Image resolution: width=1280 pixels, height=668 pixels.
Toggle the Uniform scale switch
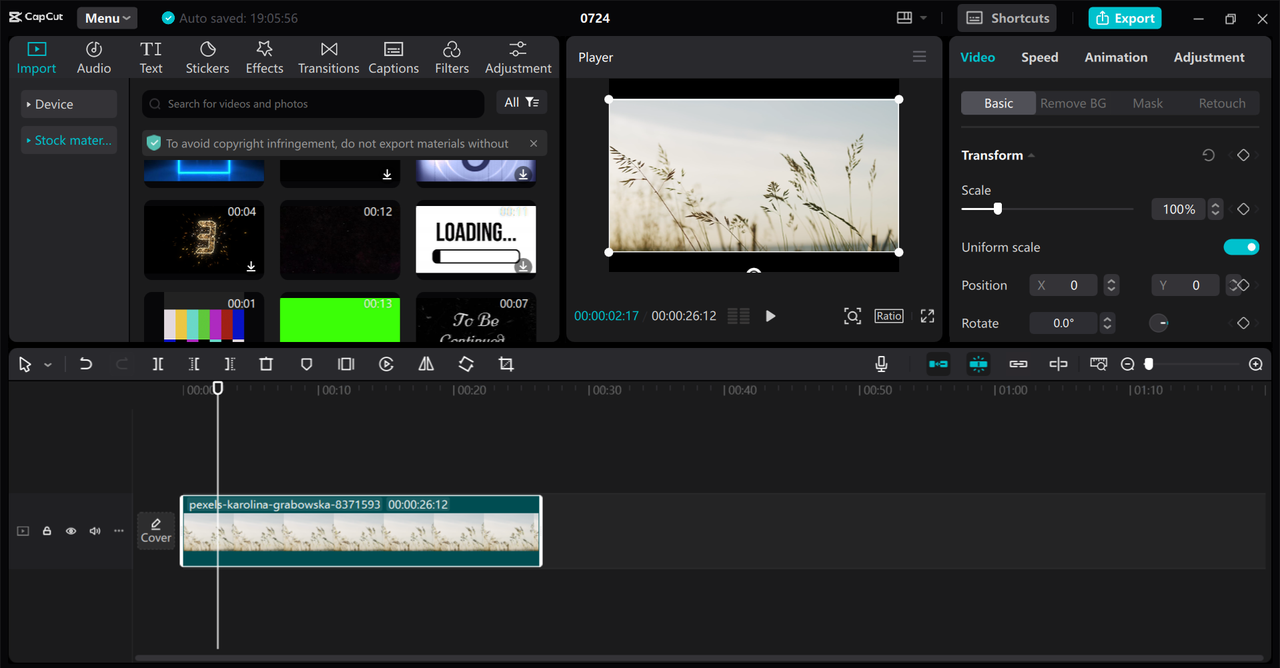[1241, 247]
